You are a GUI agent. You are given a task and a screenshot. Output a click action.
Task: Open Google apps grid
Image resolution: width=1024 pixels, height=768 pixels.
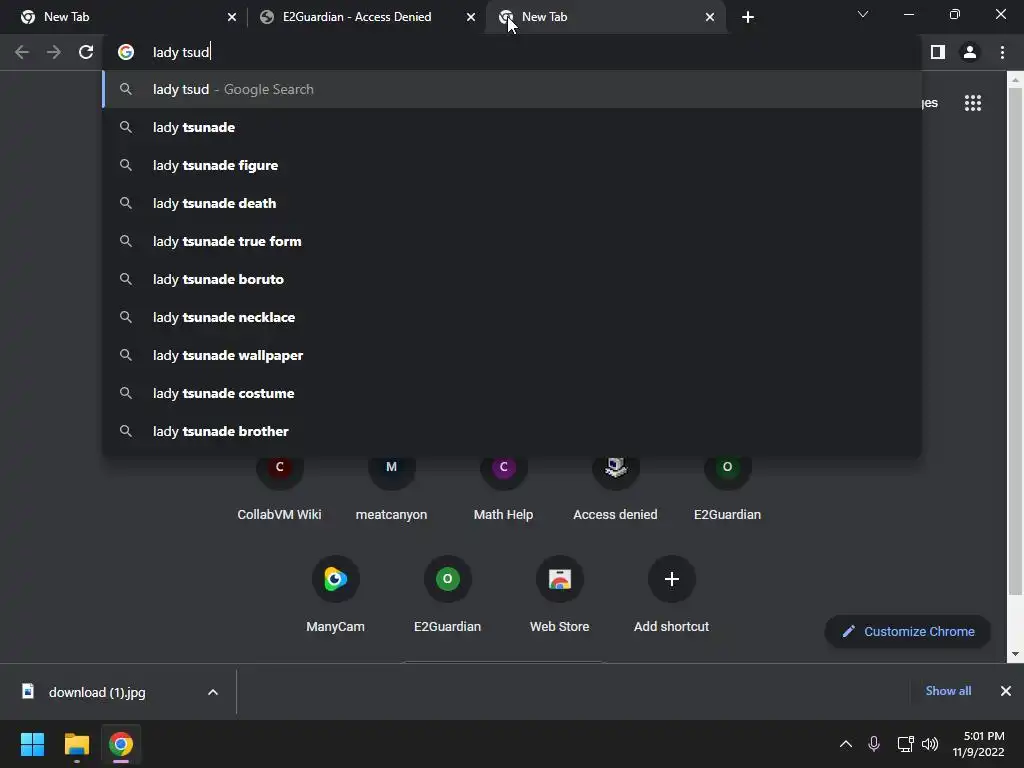(x=973, y=103)
